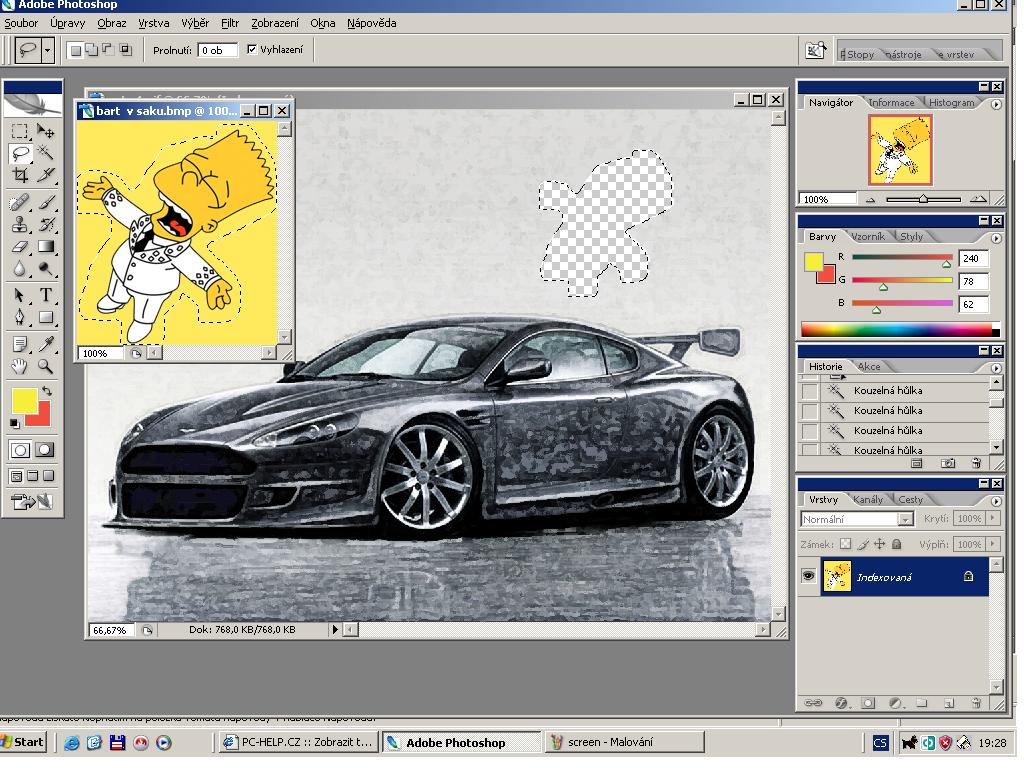This screenshot has height=768, width=1024.
Task: Select the Eraser tool
Action: point(19,246)
